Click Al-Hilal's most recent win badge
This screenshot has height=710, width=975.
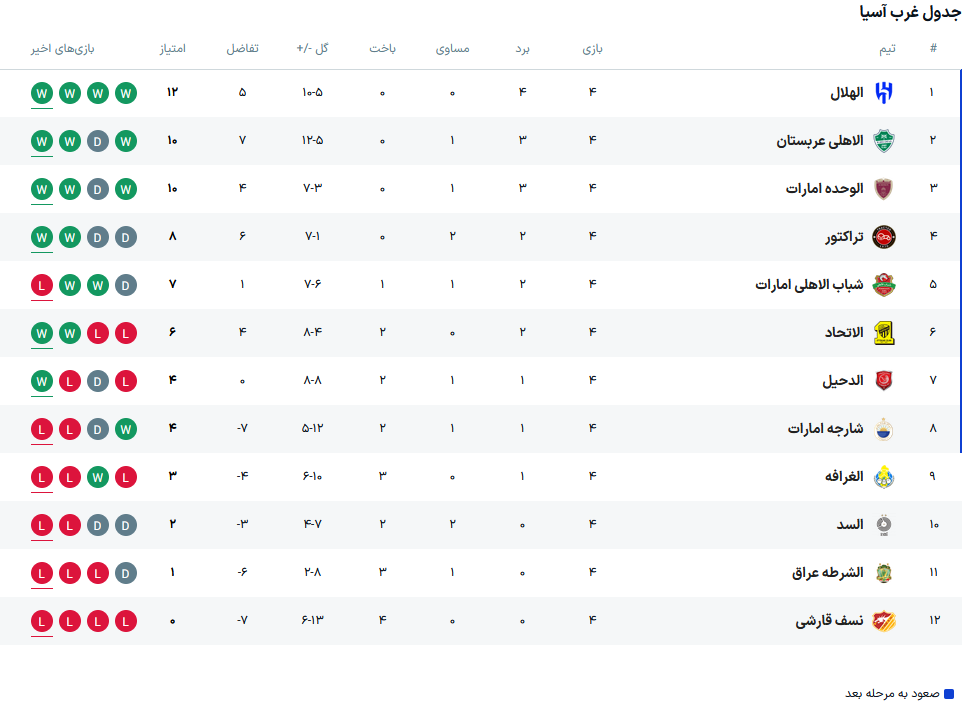point(42,93)
